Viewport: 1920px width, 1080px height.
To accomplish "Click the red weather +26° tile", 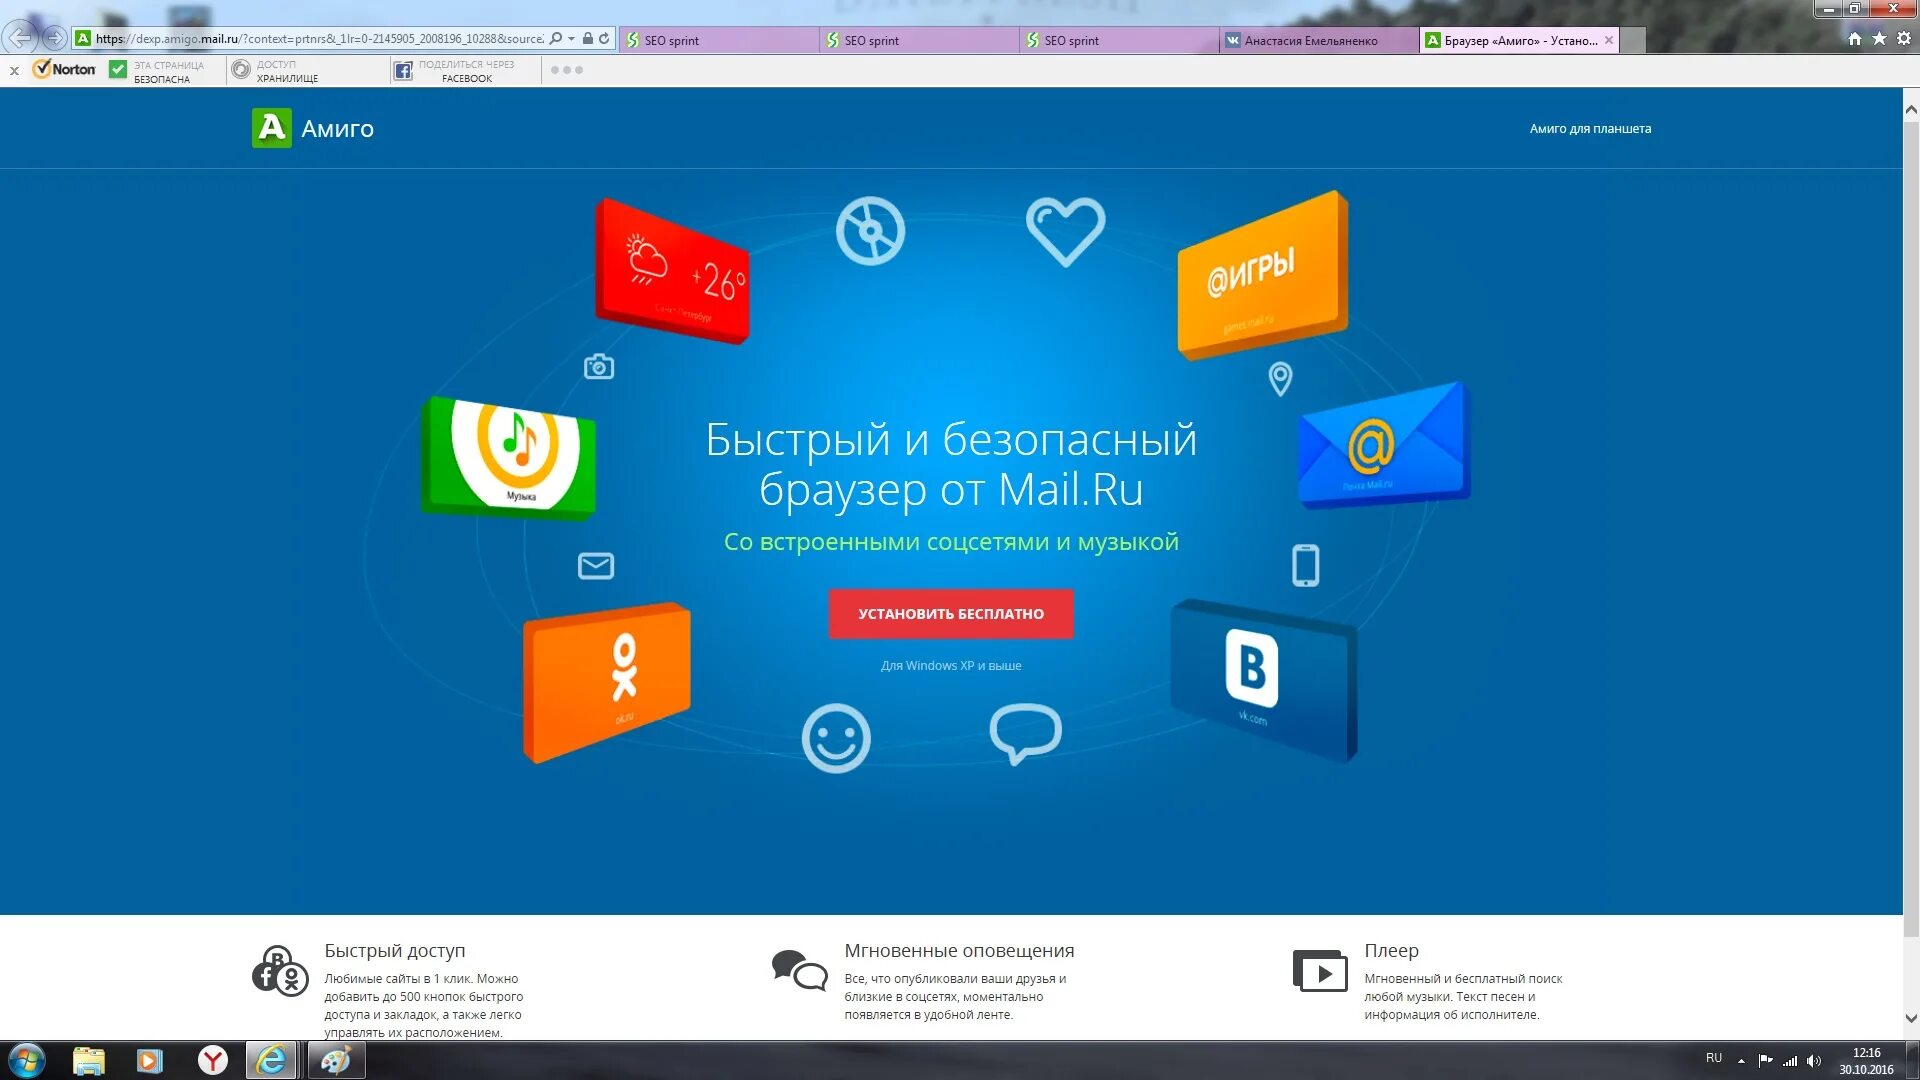I will pos(673,272).
